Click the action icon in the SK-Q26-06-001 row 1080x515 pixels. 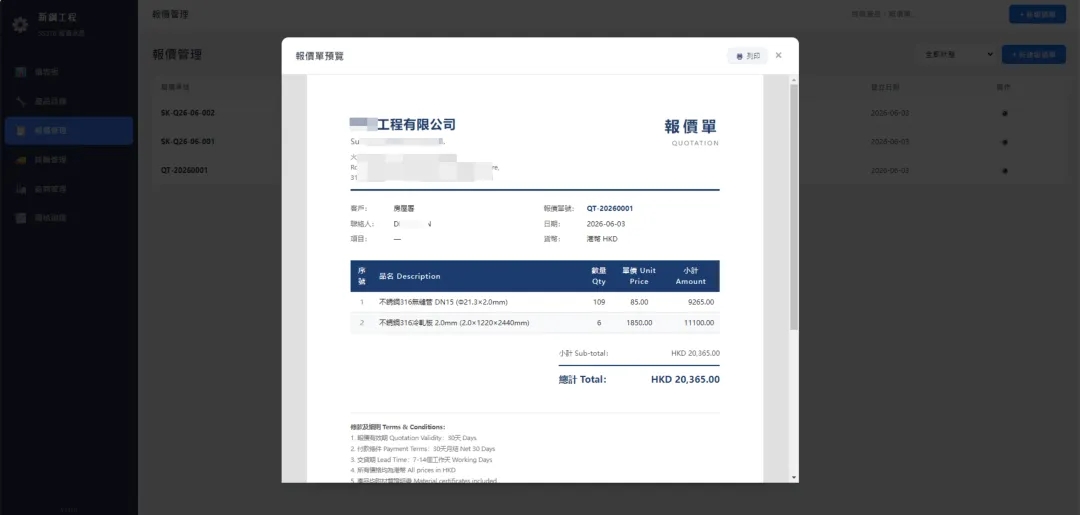point(1004,142)
